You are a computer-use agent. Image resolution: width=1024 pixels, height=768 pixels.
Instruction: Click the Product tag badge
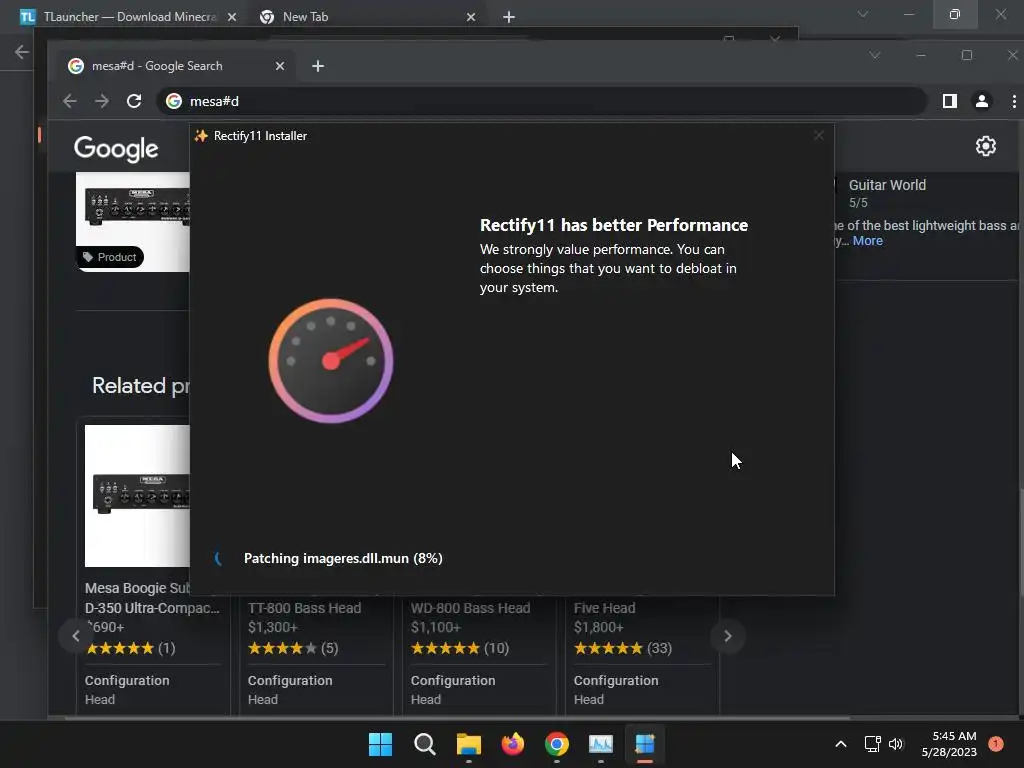coord(110,257)
